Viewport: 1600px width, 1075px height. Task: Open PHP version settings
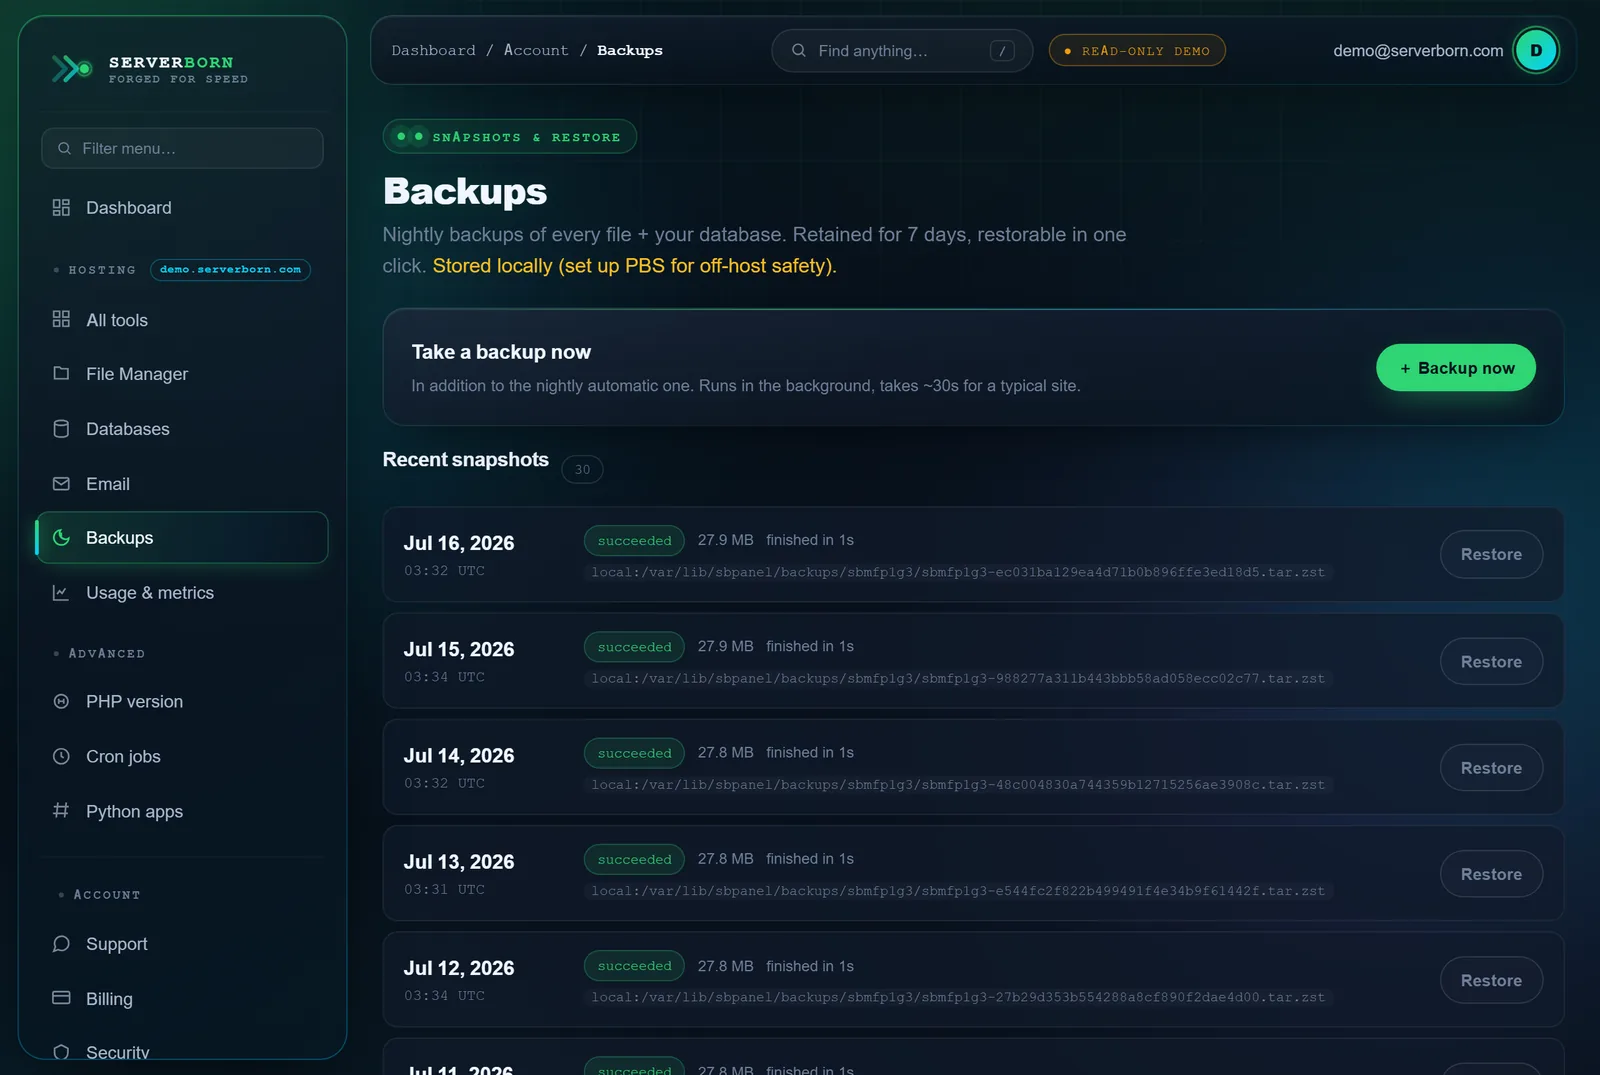(x=181, y=702)
